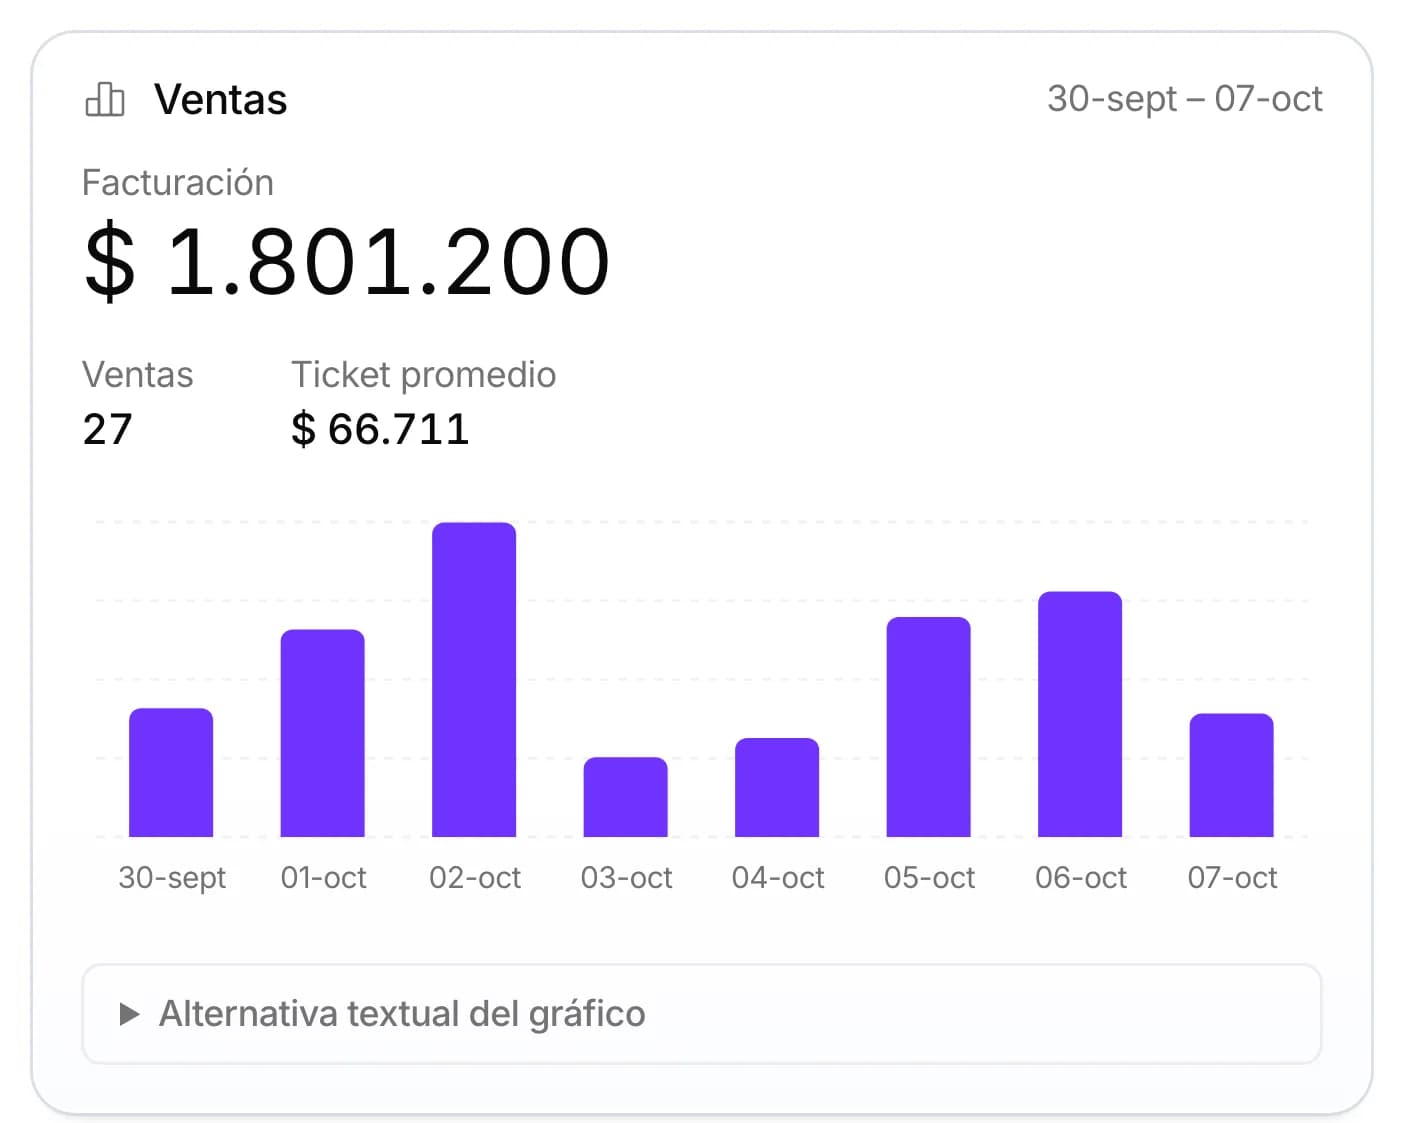
Task: Click the 01-oct axis label
Action: point(324,878)
